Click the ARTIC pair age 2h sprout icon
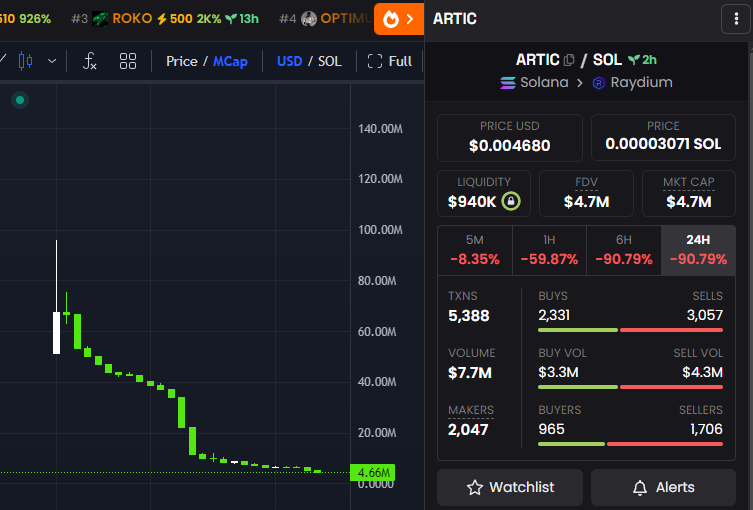 [634, 60]
